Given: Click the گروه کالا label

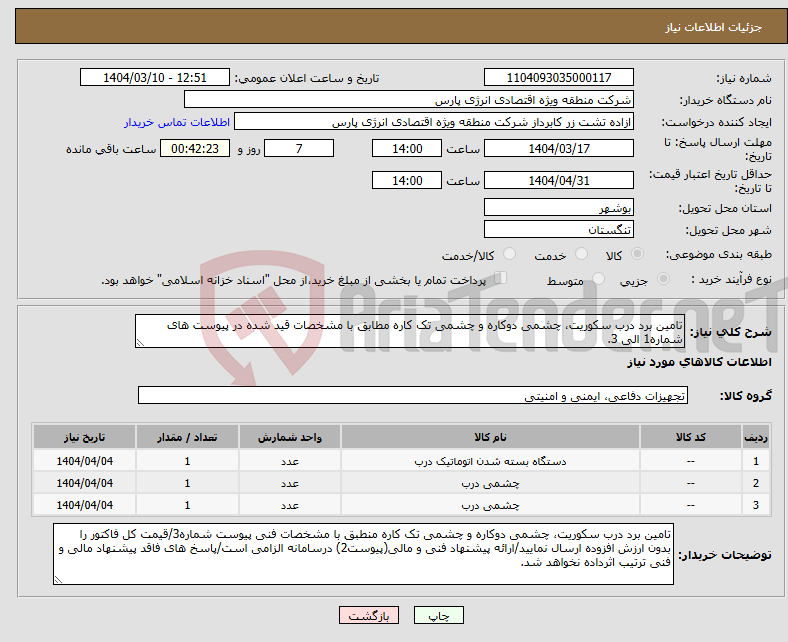Looking at the screenshot, I should pyautogui.click(x=746, y=396).
